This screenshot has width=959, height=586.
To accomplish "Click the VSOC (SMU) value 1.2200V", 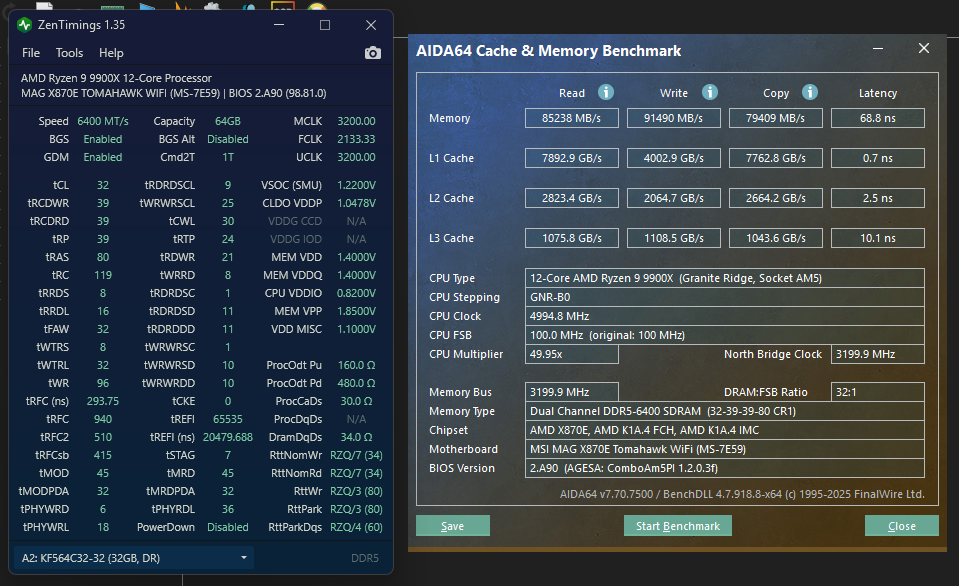I will [x=357, y=185].
